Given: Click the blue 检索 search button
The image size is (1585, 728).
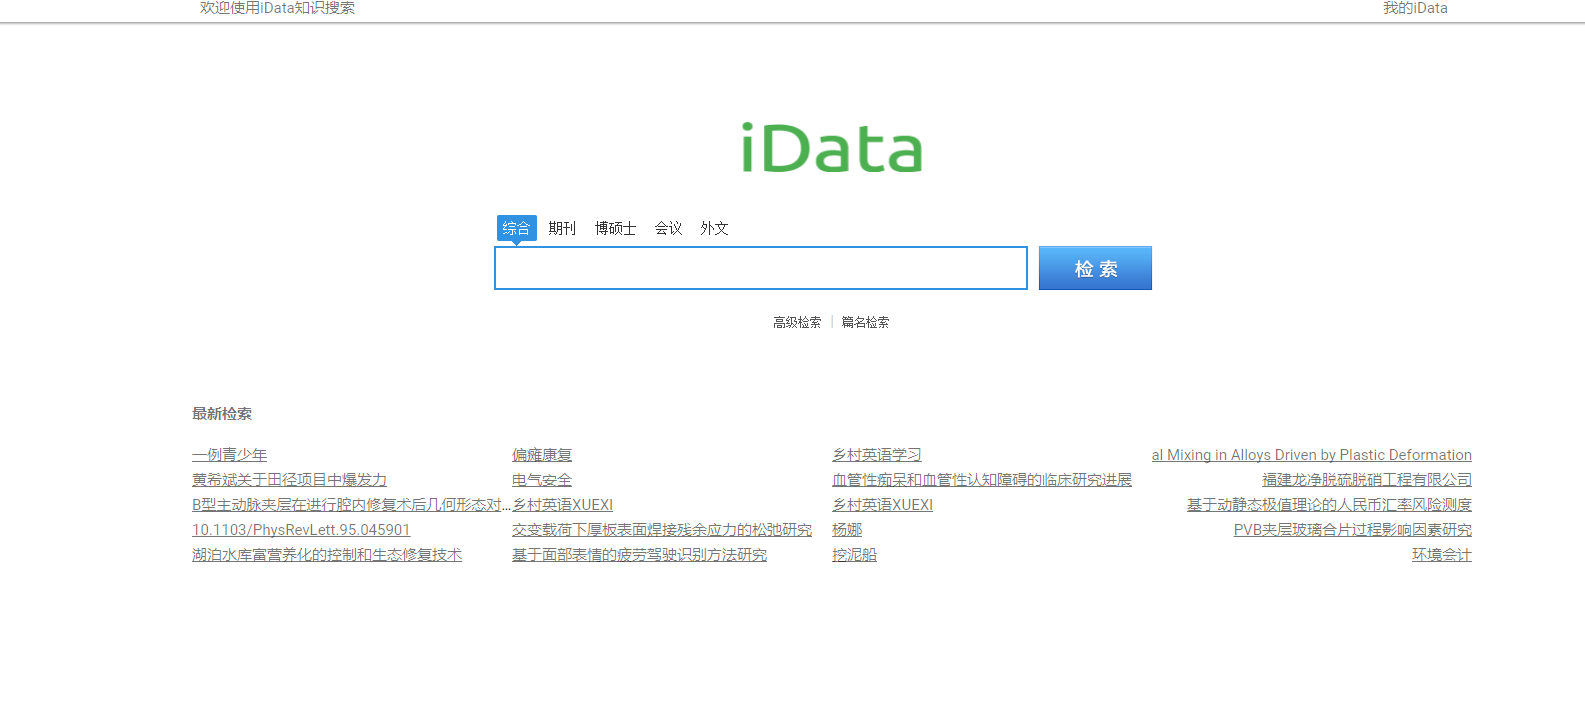Looking at the screenshot, I should [x=1095, y=268].
